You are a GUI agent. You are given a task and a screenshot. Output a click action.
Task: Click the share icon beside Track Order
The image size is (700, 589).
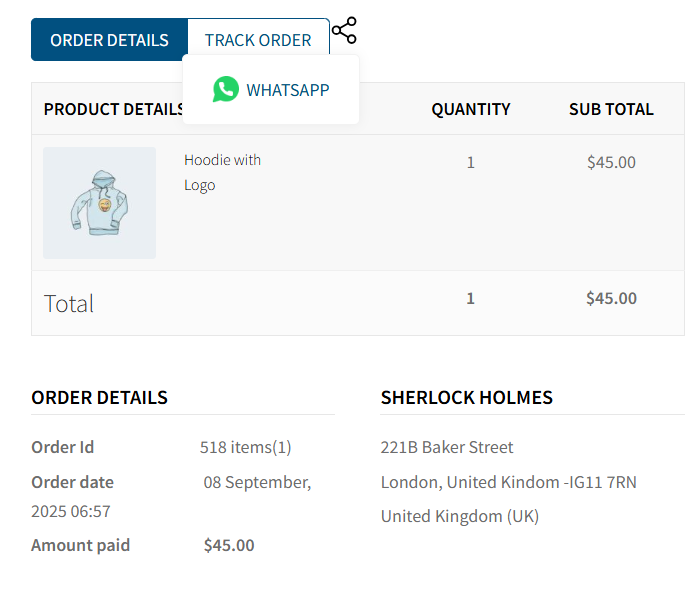[344, 31]
